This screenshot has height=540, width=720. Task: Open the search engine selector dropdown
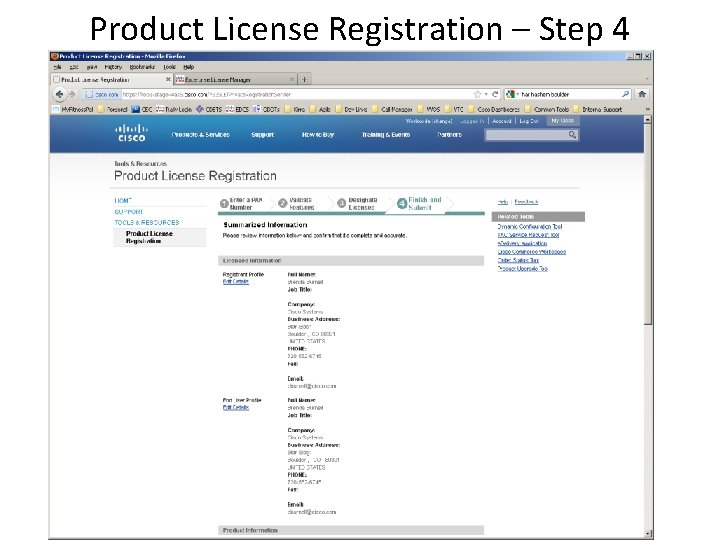512,94
